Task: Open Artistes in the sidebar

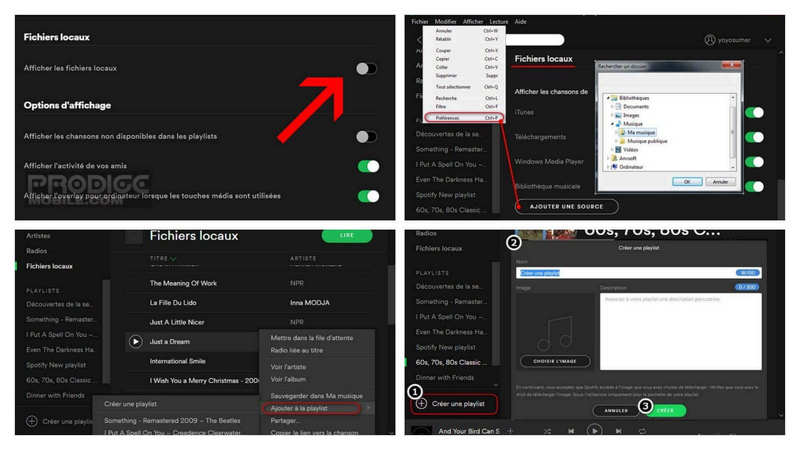Action: 38,236
